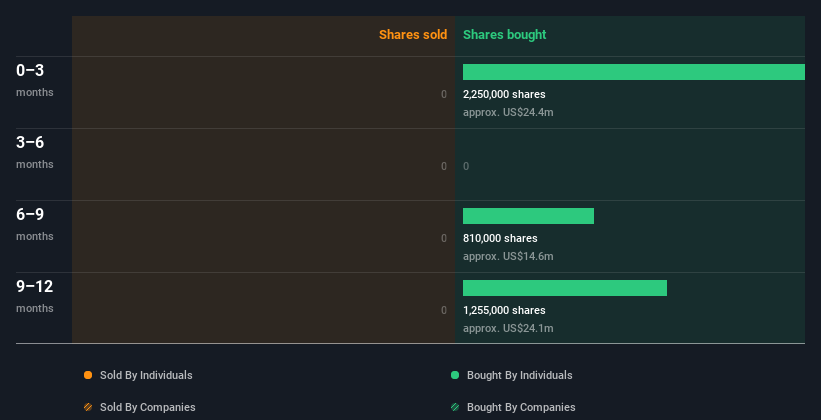The width and height of the screenshot is (821, 420).
Task: Select the Sold By Companies legend label
Action: coord(148,407)
